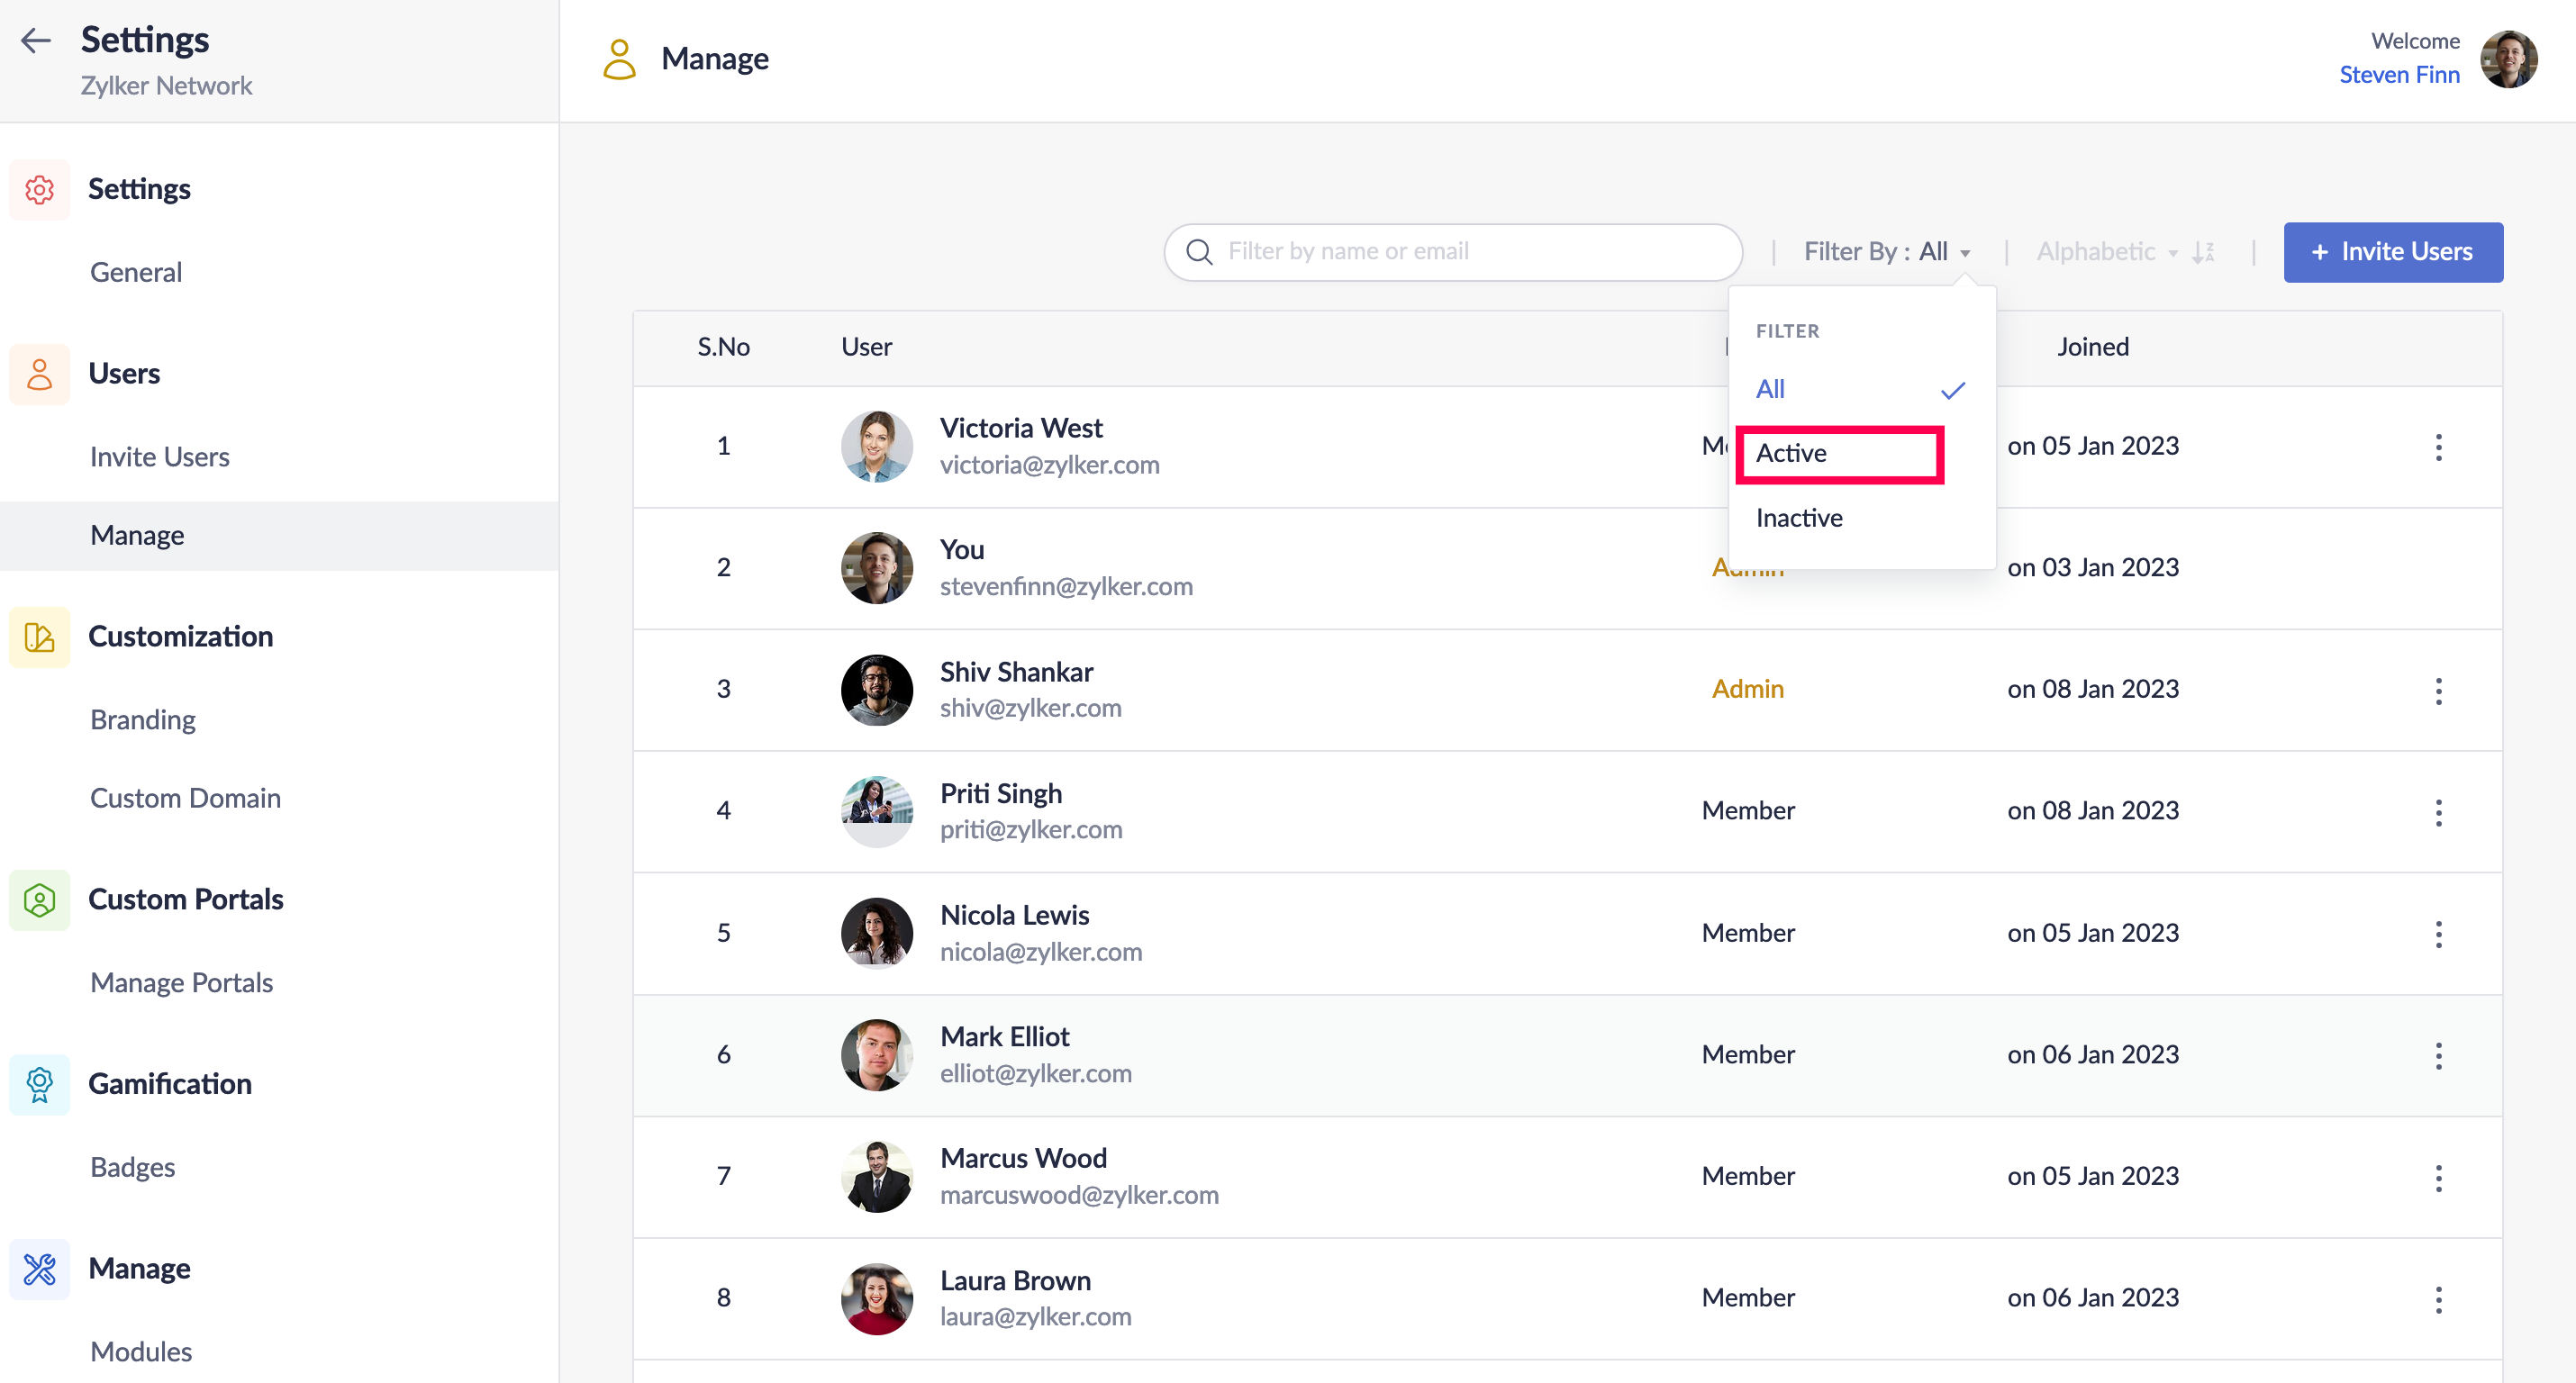Click the back arrow next to Settings

click(x=36, y=40)
